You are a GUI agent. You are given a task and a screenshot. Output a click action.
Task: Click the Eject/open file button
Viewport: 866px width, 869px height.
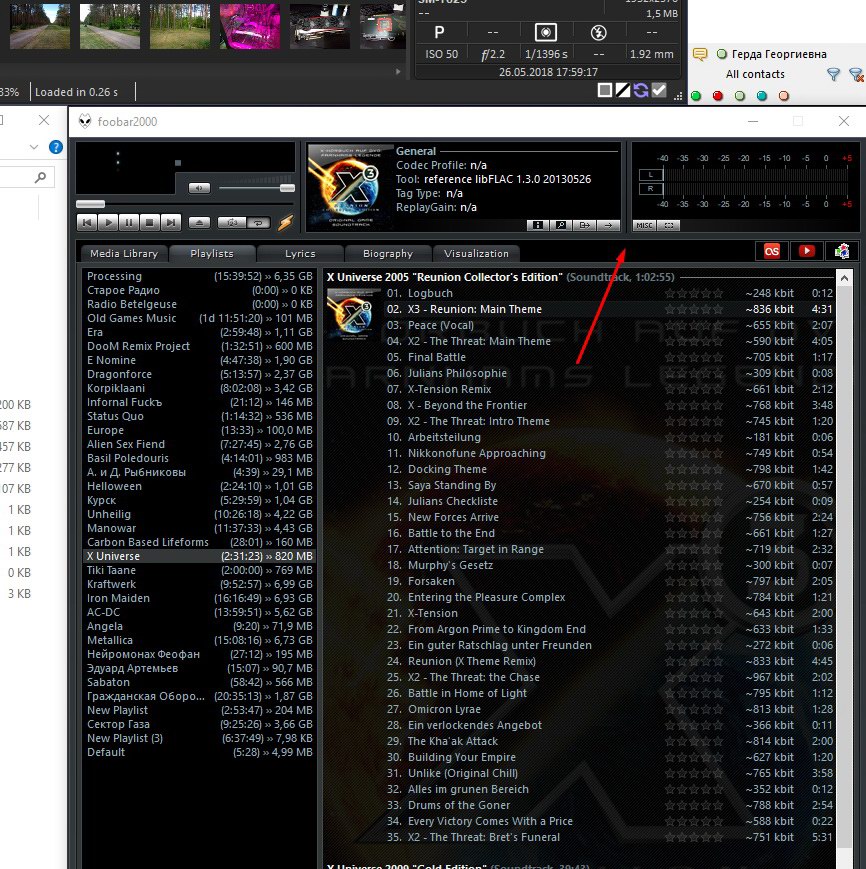(x=200, y=222)
